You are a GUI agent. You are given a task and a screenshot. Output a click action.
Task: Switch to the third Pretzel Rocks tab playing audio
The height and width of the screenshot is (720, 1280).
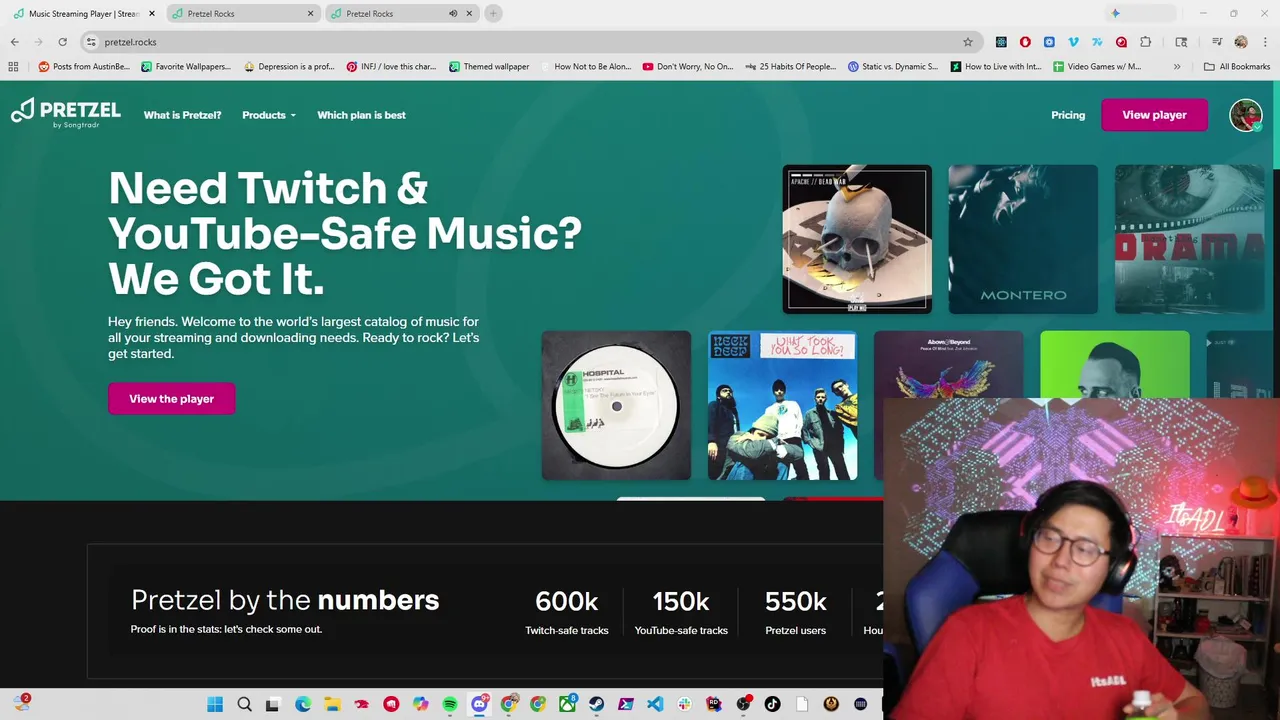[x=400, y=14]
